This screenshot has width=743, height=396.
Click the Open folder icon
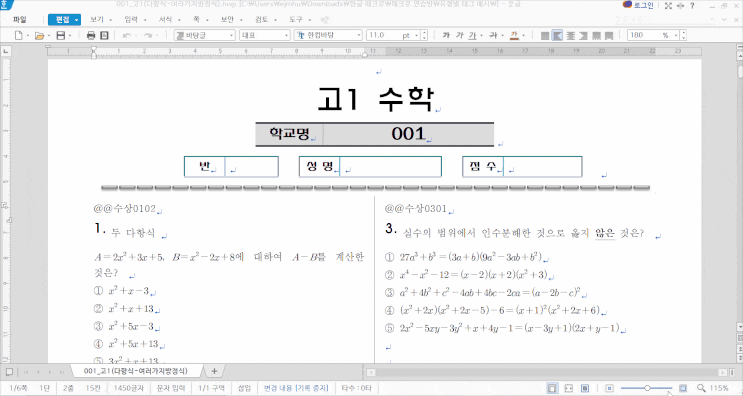(39, 36)
